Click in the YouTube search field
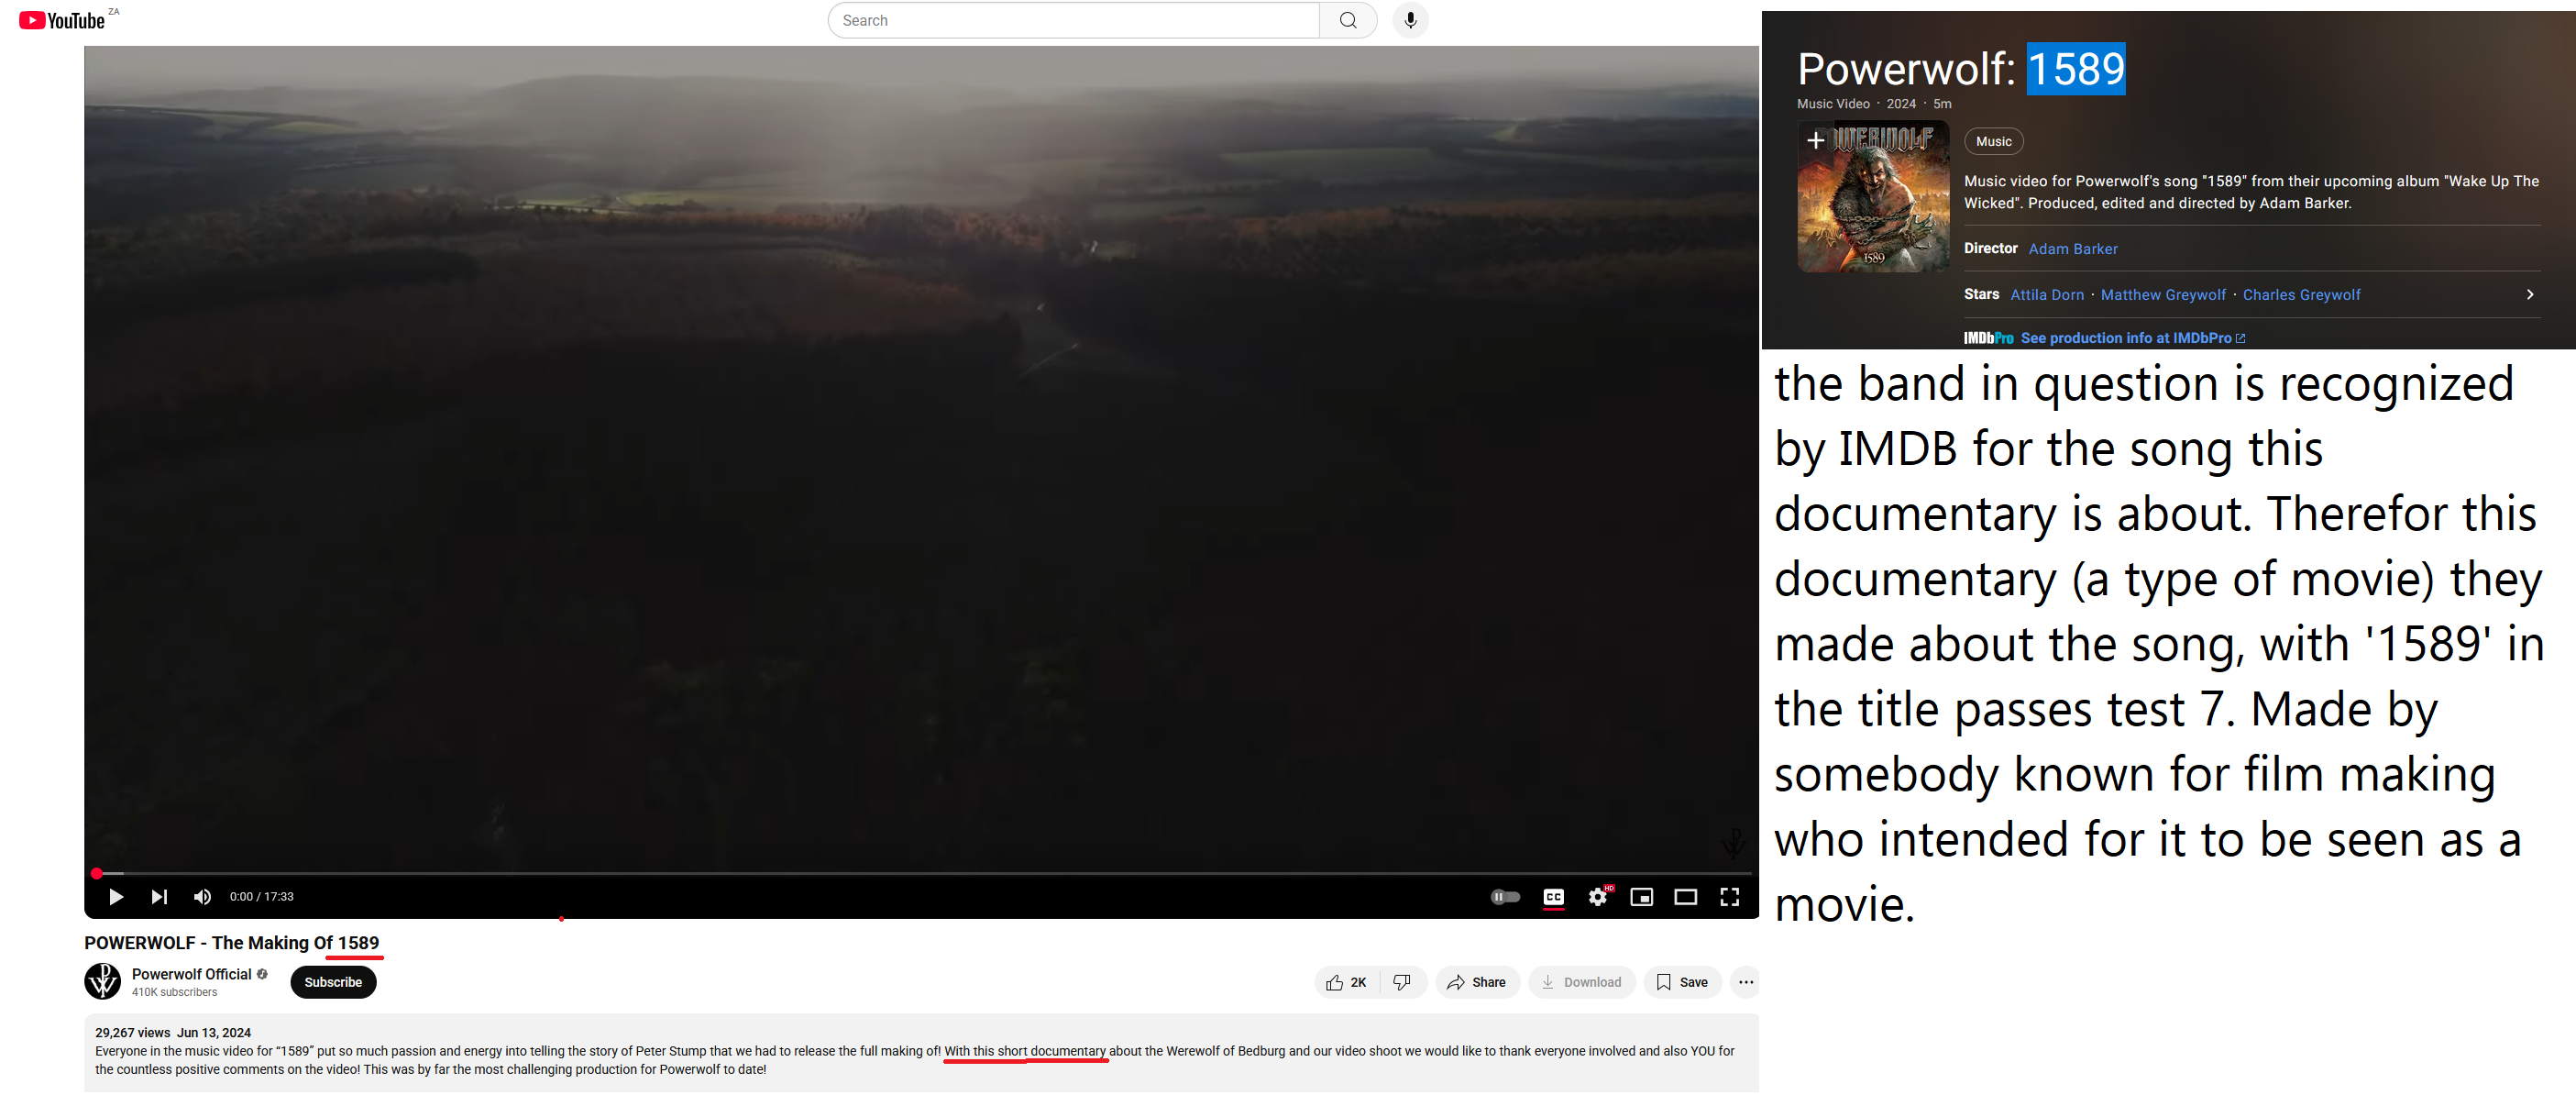 [1074, 20]
